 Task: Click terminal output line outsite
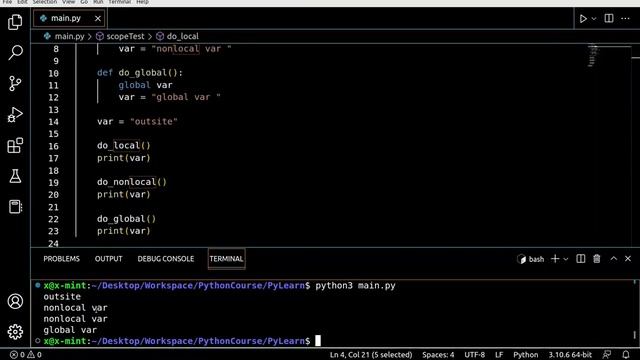pos(62,296)
